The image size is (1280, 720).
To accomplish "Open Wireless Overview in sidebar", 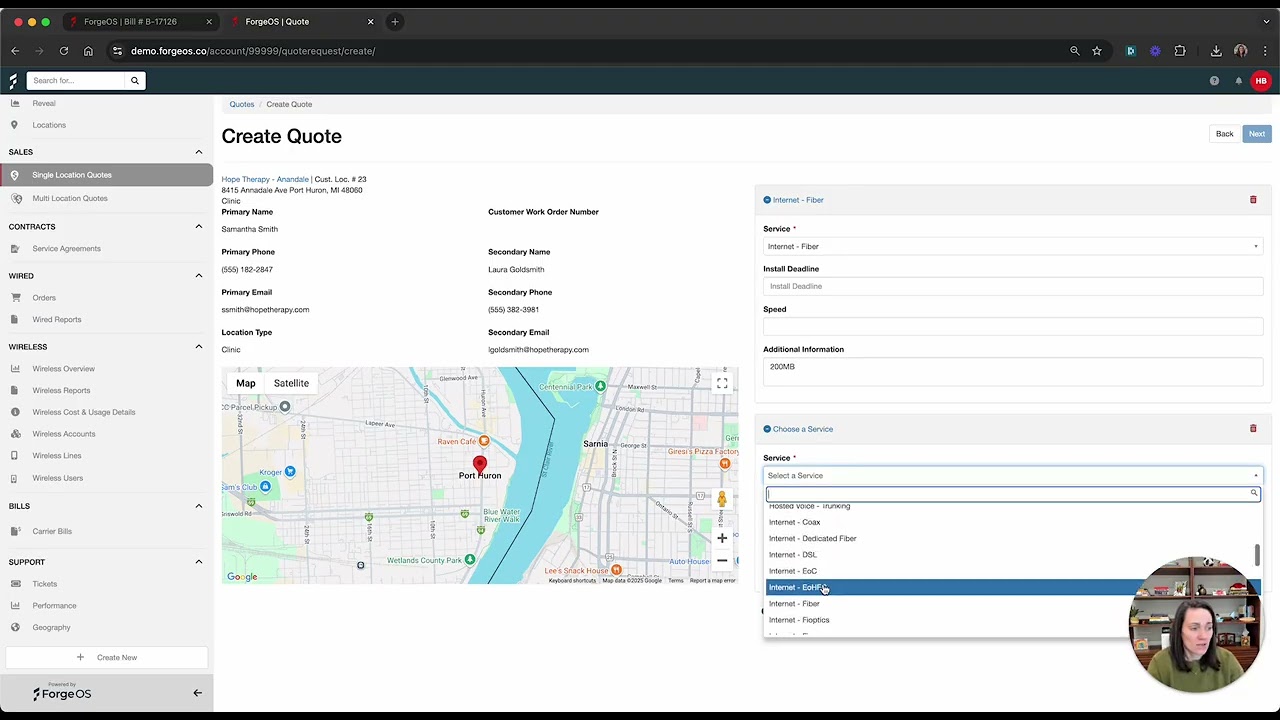I will pos(63,369).
